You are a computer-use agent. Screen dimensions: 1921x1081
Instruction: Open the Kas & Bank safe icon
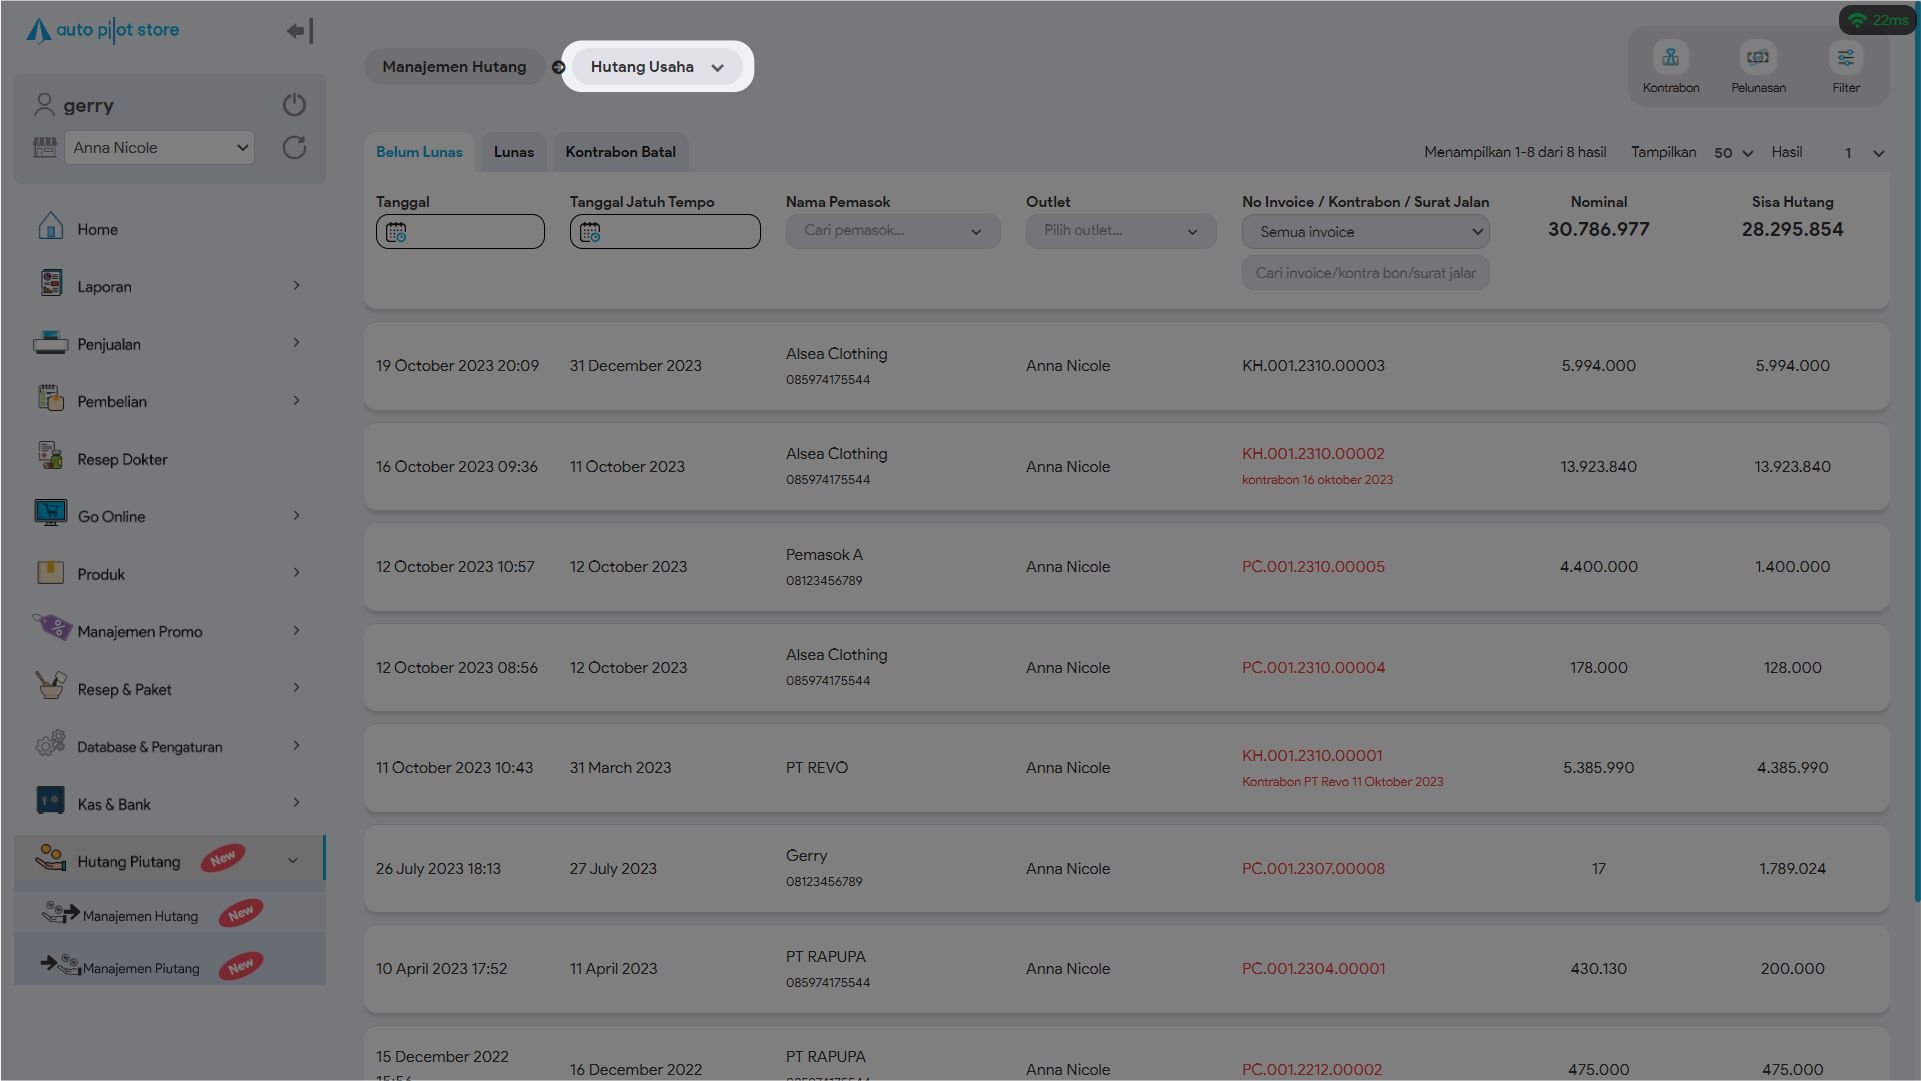coord(50,802)
